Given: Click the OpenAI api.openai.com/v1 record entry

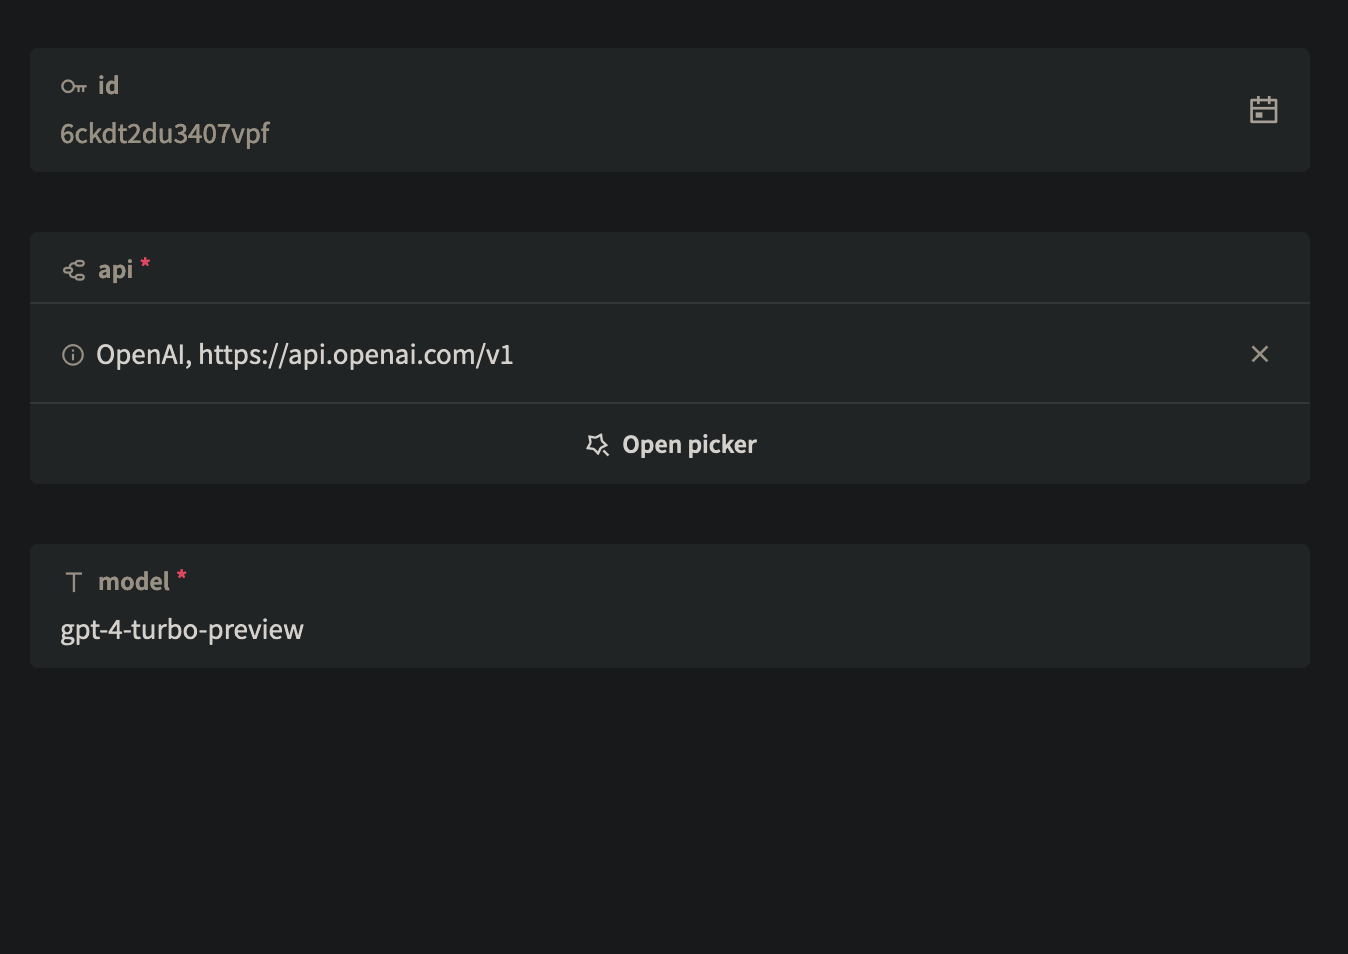Looking at the screenshot, I should (x=305, y=355).
